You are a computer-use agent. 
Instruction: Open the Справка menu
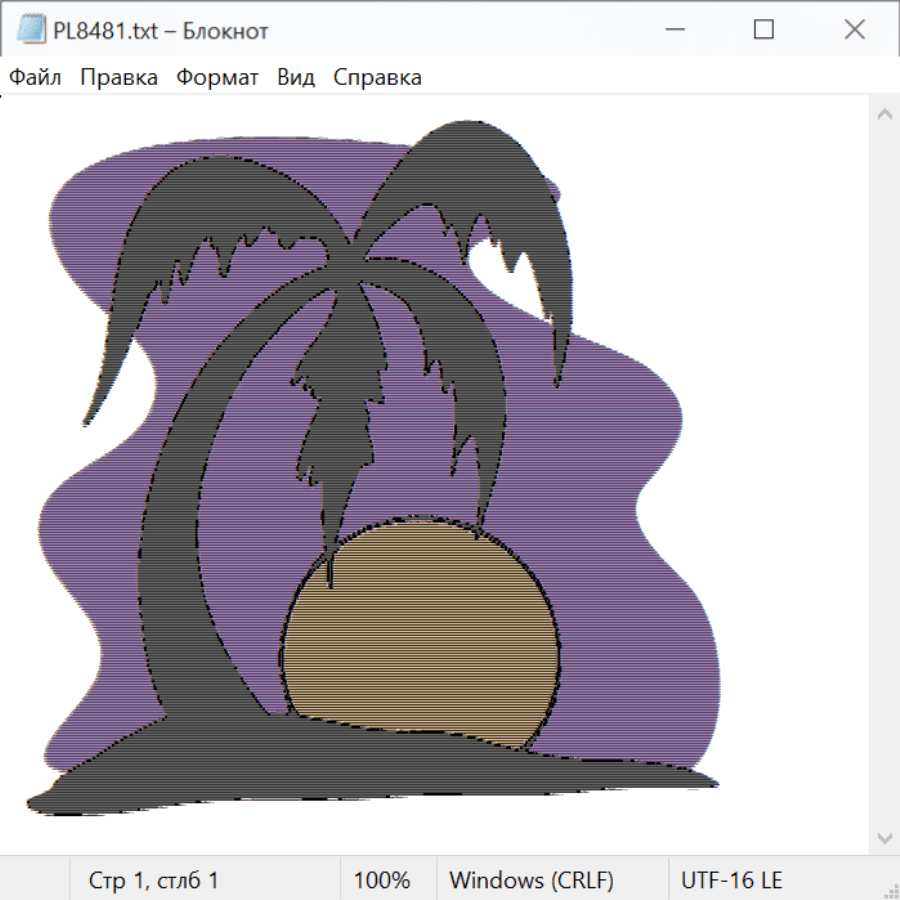point(377,78)
